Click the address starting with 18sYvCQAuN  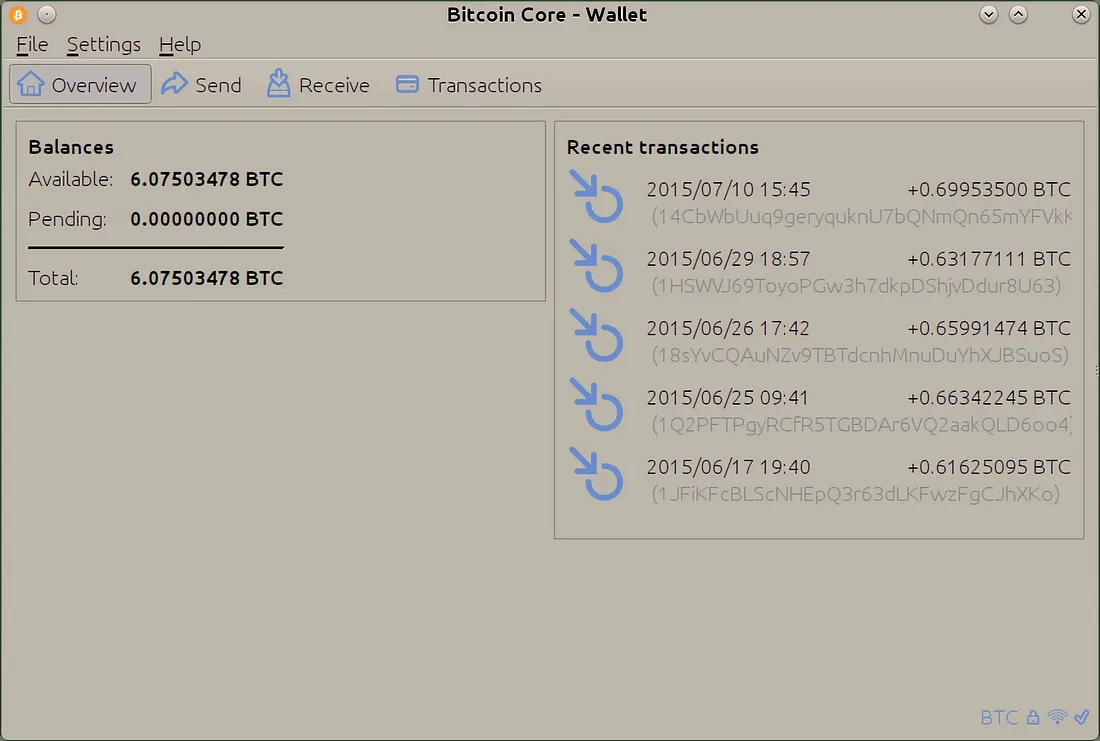click(x=860, y=356)
